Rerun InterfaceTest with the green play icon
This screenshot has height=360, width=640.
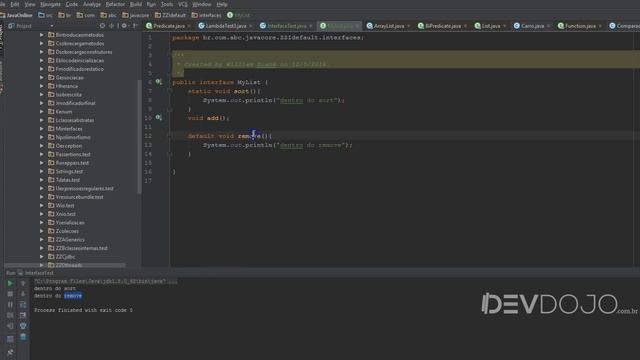click(x=10, y=283)
